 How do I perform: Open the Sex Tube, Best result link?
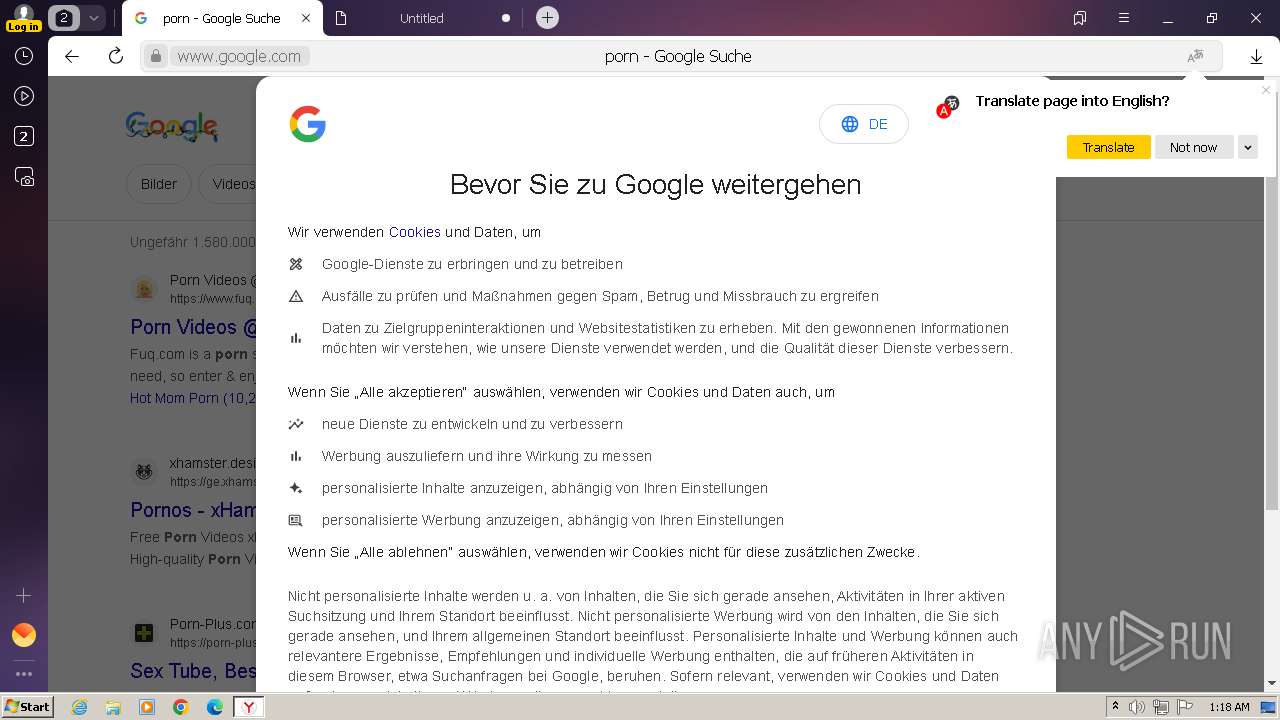193,670
